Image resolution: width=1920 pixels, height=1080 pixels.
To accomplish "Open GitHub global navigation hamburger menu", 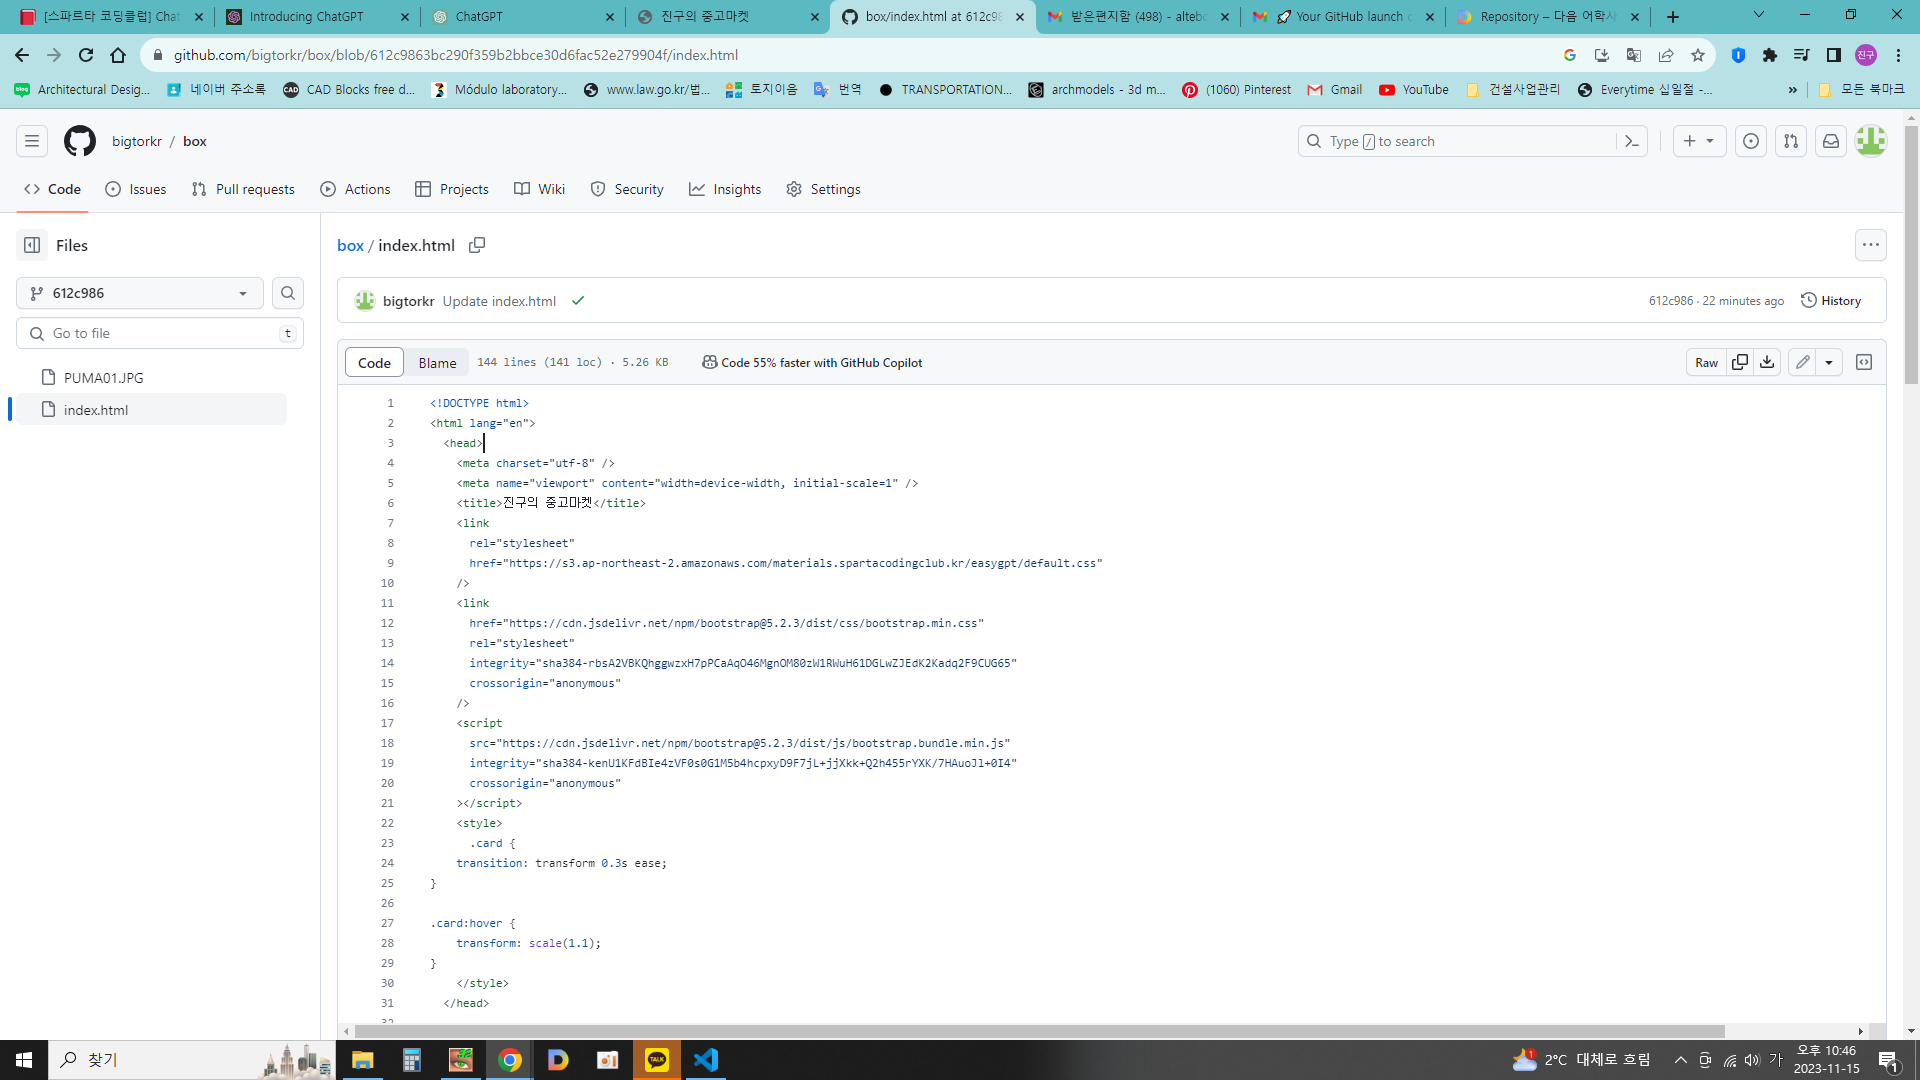I will tap(32, 141).
